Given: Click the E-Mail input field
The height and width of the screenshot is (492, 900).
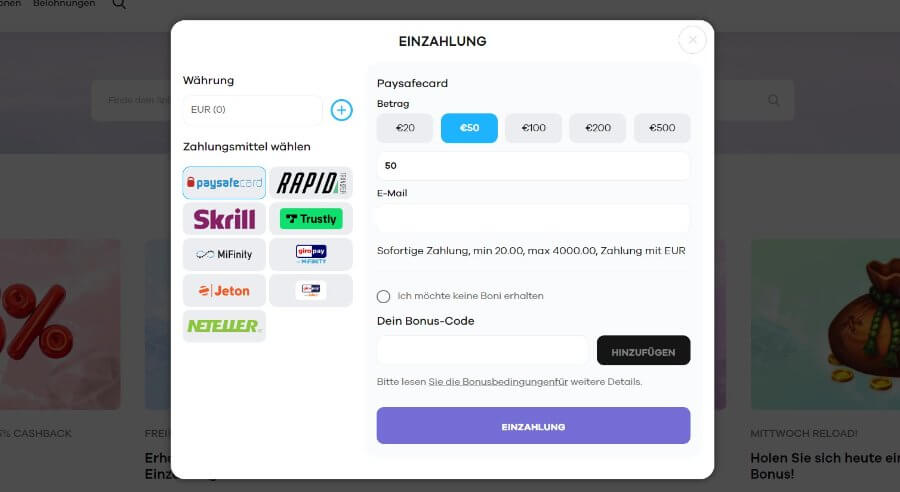Looking at the screenshot, I should pos(533,218).
